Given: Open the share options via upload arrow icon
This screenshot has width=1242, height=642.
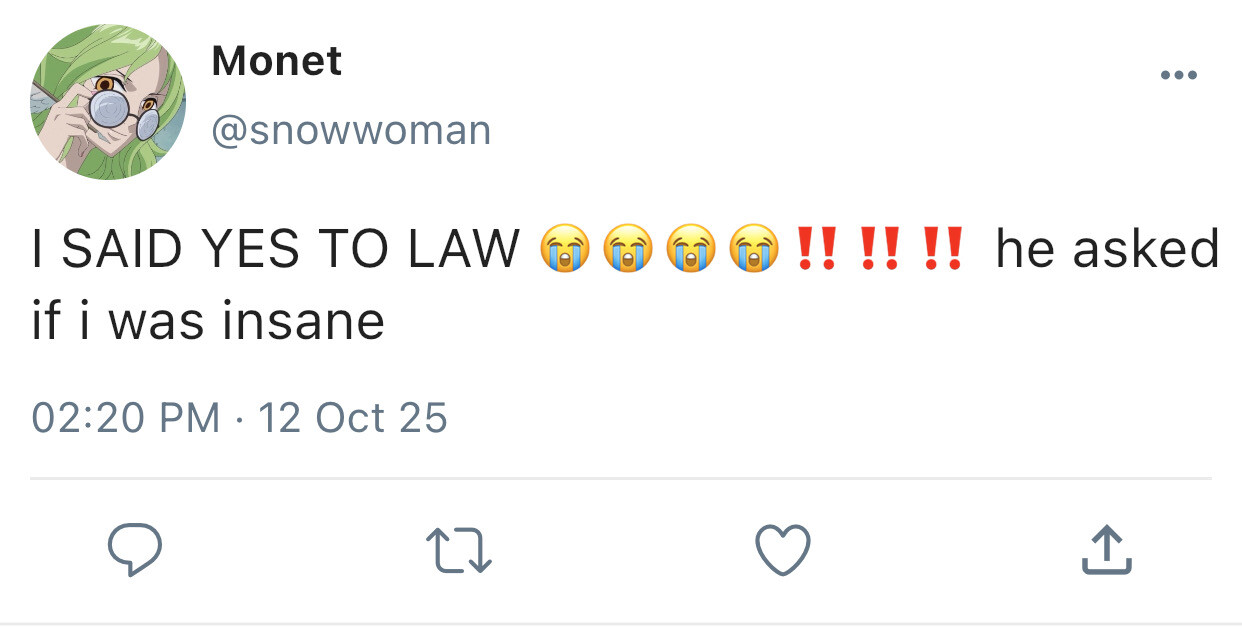Looking at the screenshot, I should click(1106, 550).
